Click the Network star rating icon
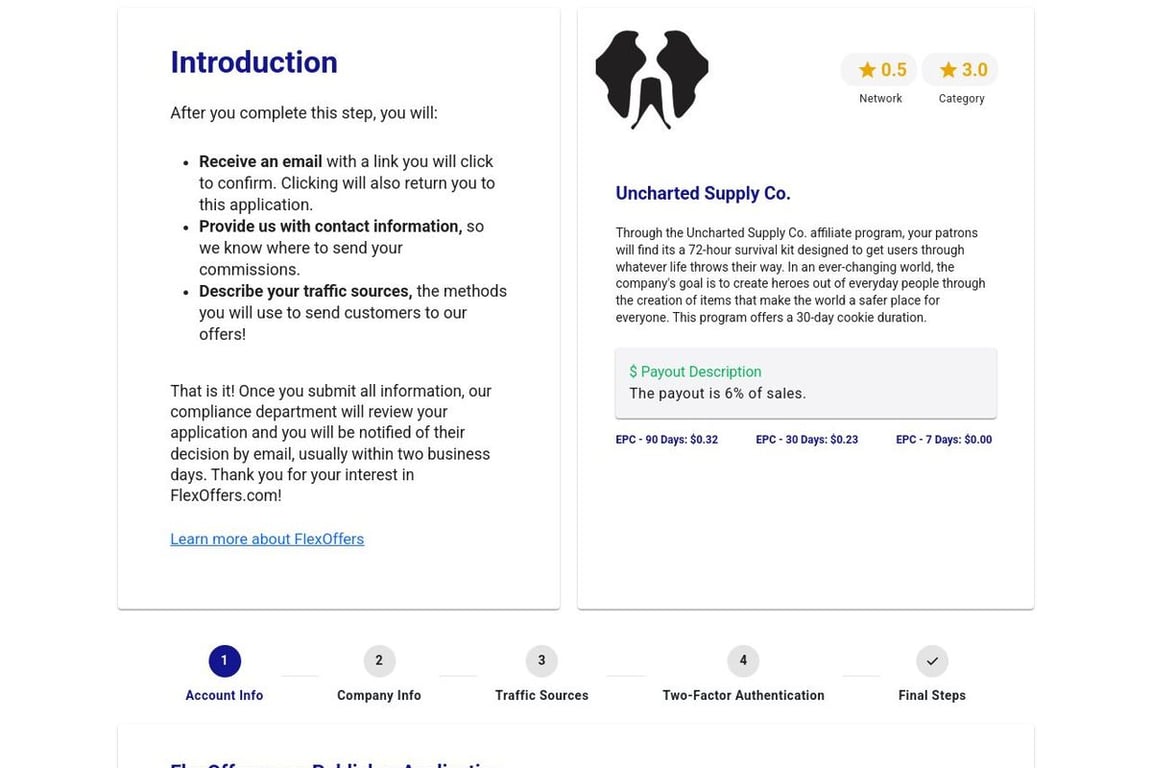The height and width of the screenshot is (768, 1152). tap(867, 70)
